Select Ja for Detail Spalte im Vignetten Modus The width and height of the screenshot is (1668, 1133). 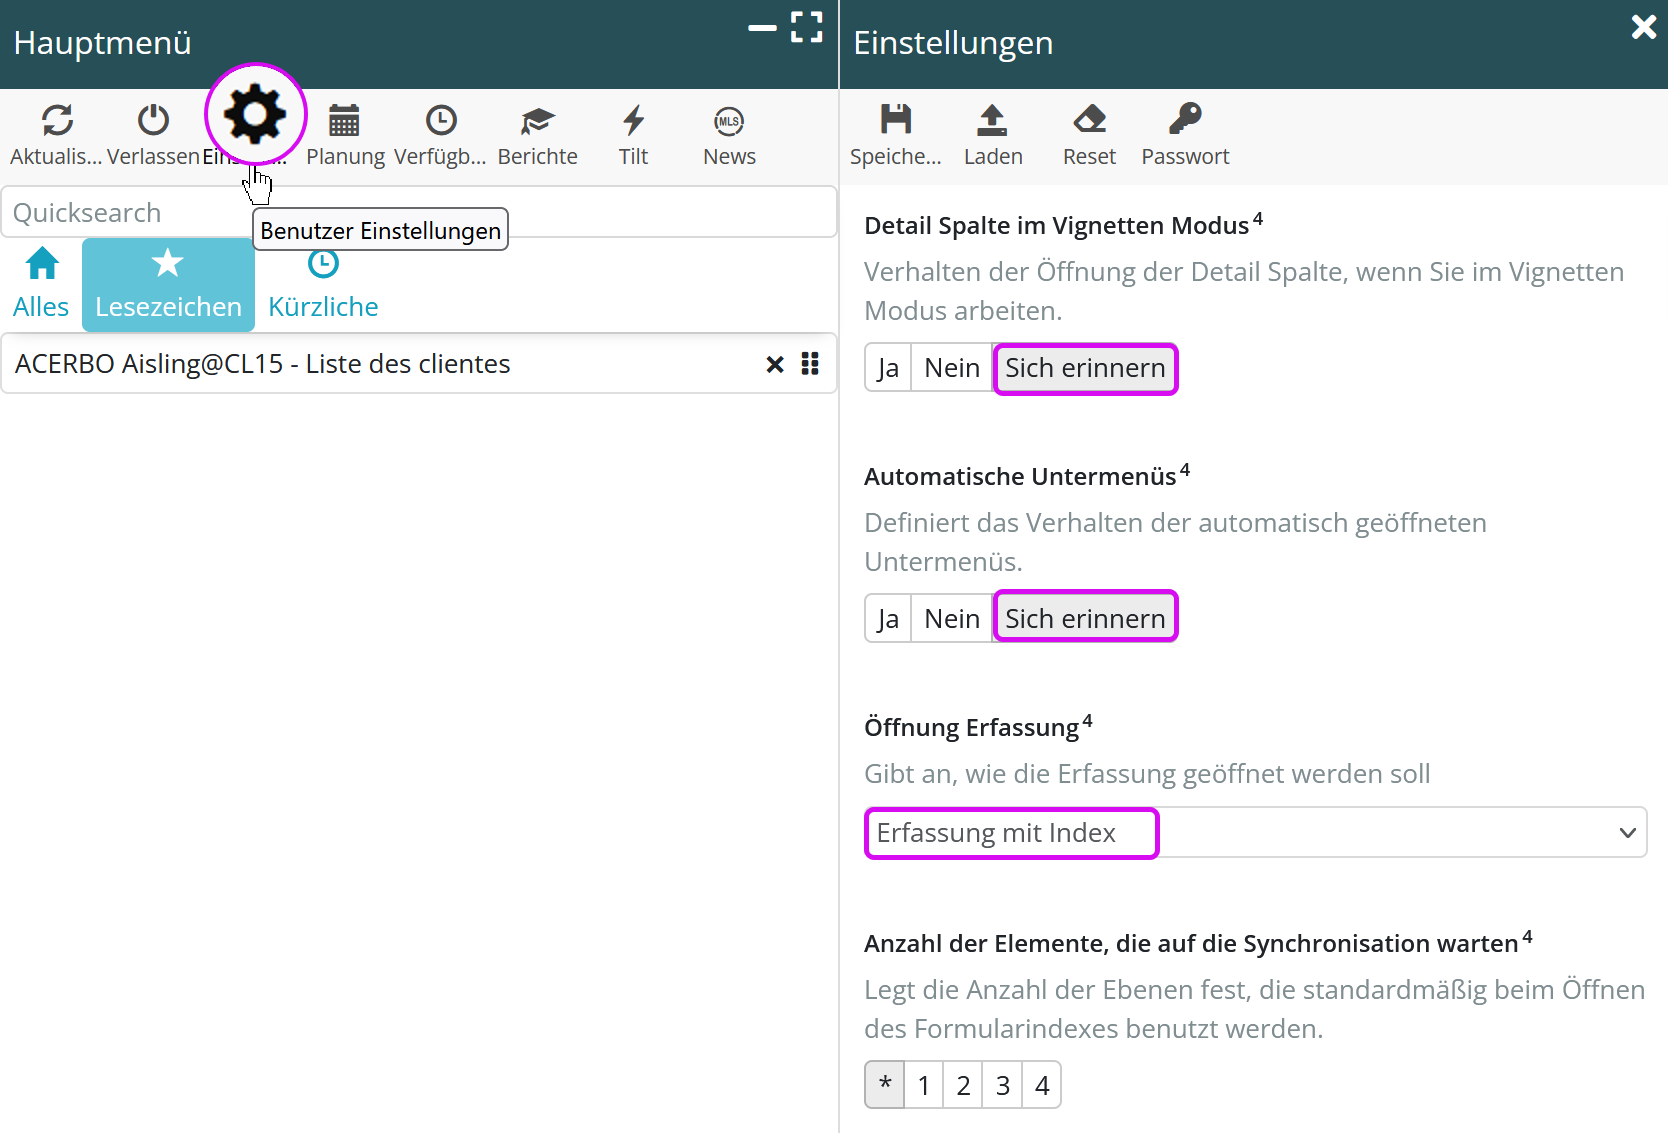click(888, 368)
